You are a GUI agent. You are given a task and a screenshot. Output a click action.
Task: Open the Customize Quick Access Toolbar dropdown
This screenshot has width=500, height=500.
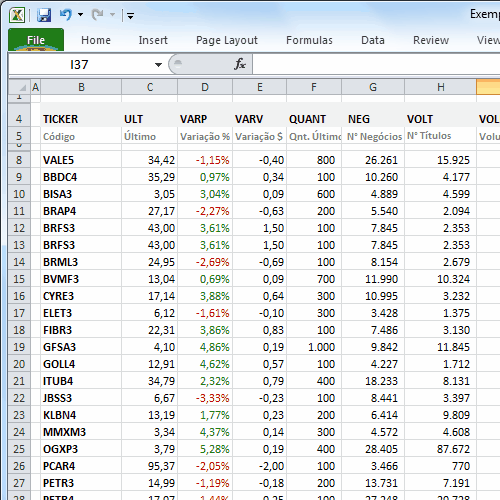130,15
